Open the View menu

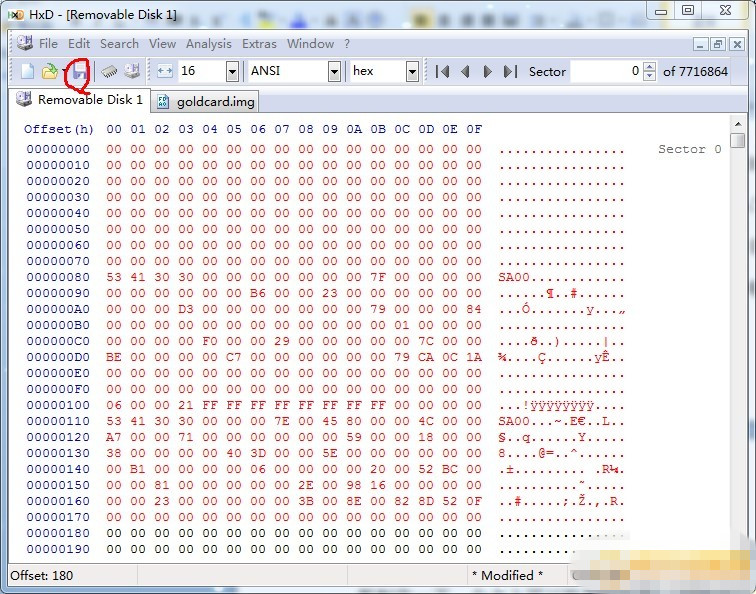162,44
